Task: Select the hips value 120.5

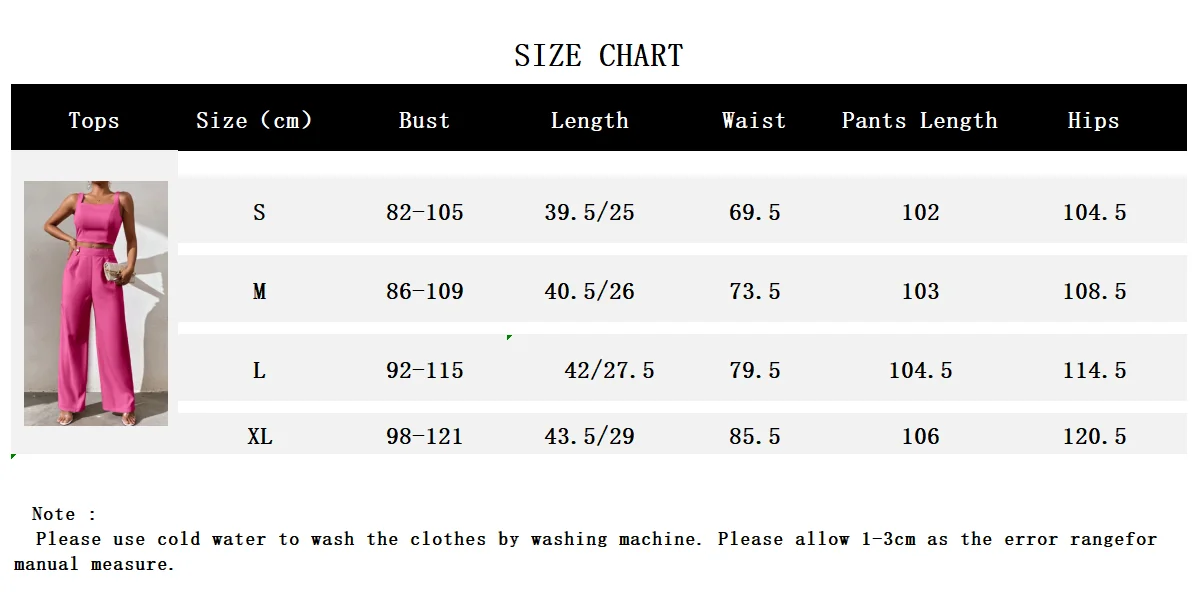Action: pyautogui.click(x=1094, y=436)
